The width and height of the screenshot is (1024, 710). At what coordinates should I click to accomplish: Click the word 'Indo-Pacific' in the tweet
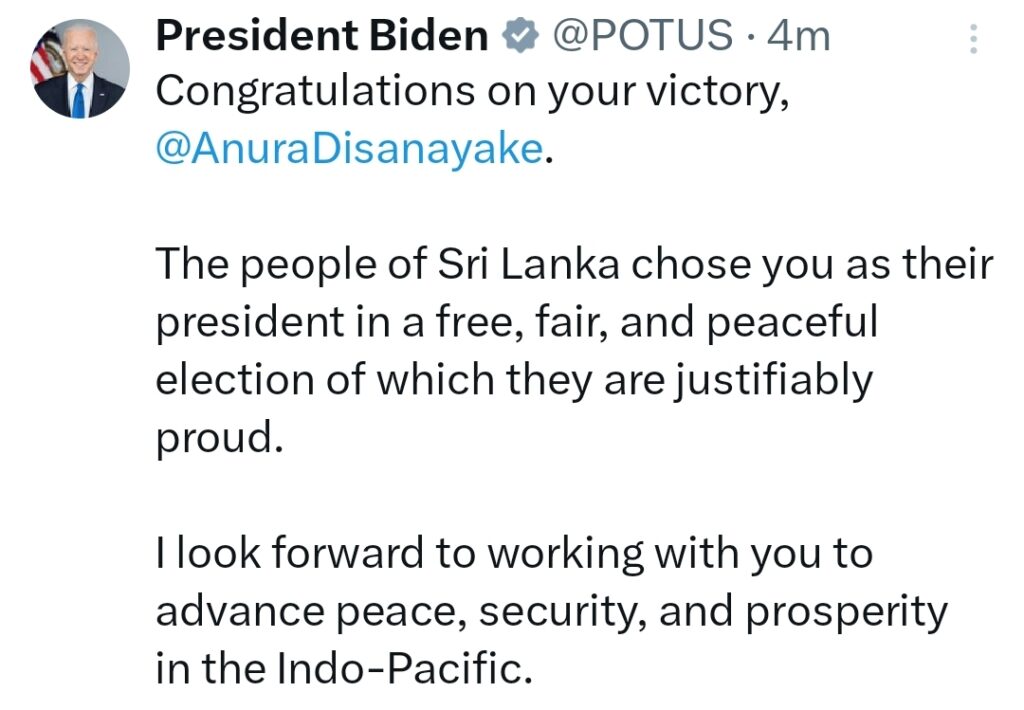coord(401,668)
